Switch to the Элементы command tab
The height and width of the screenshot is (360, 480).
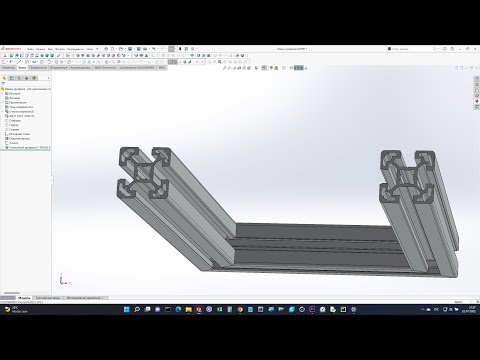pos(8,68)
